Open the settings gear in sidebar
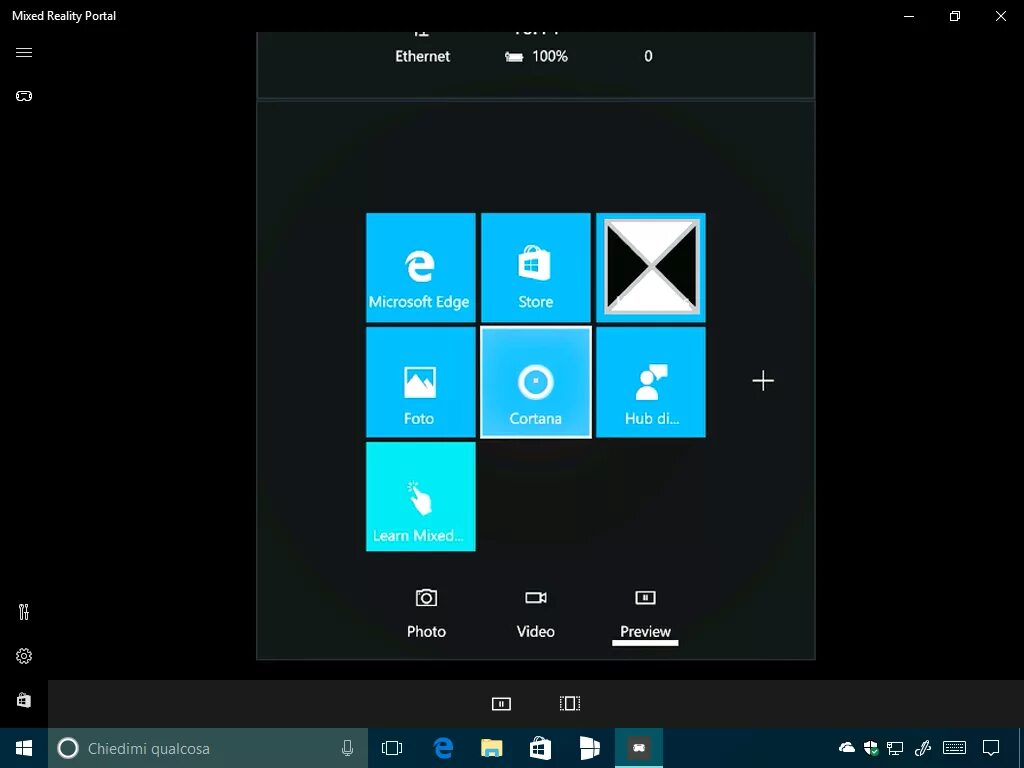1024x768 pixels. [x=24, y=656]
